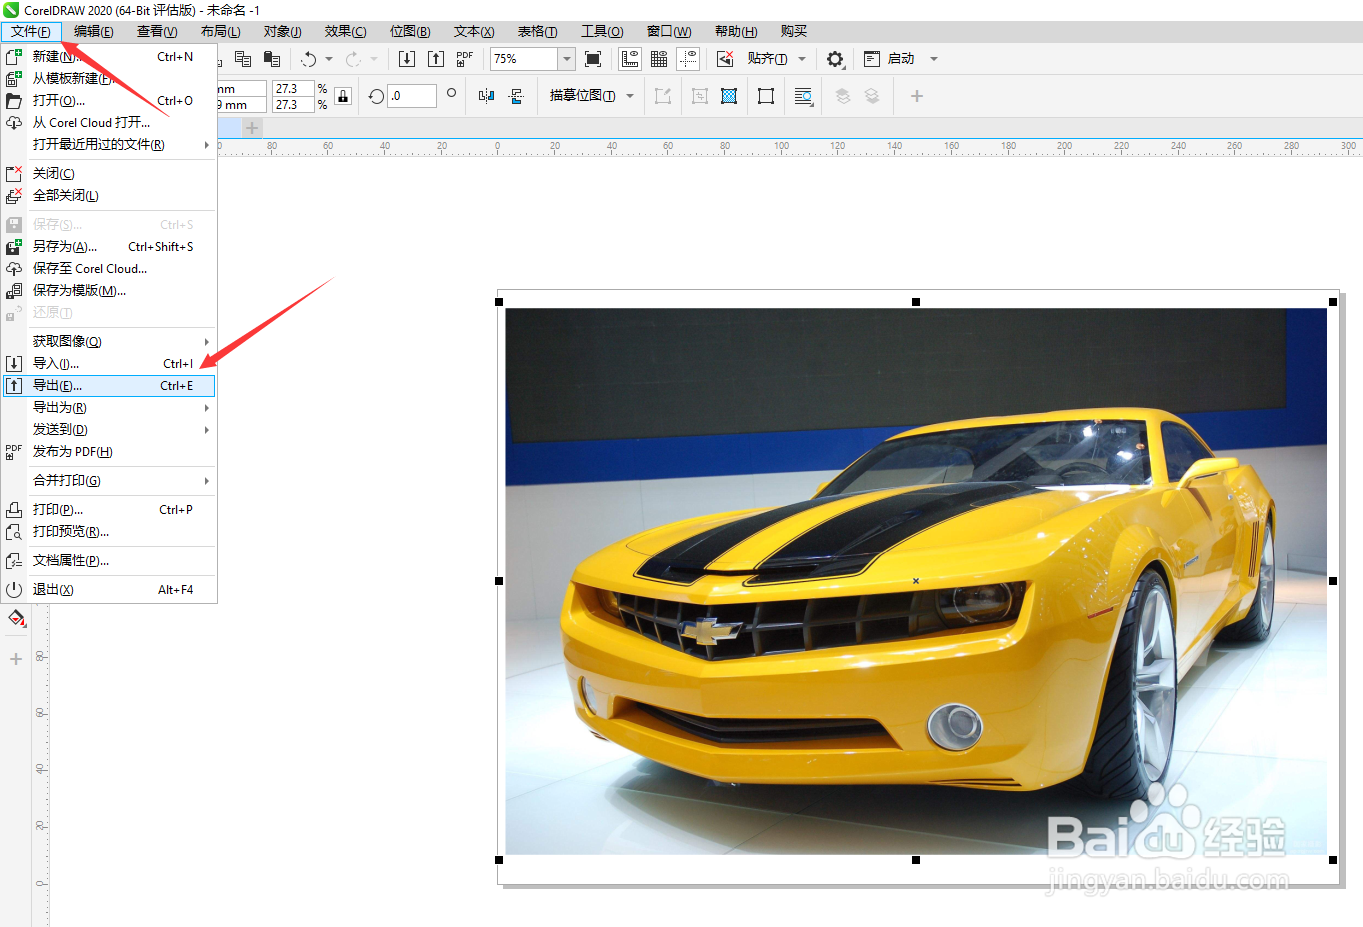
Task: Expand the 启动 dropdown arrow
Action: pos(934,59)
